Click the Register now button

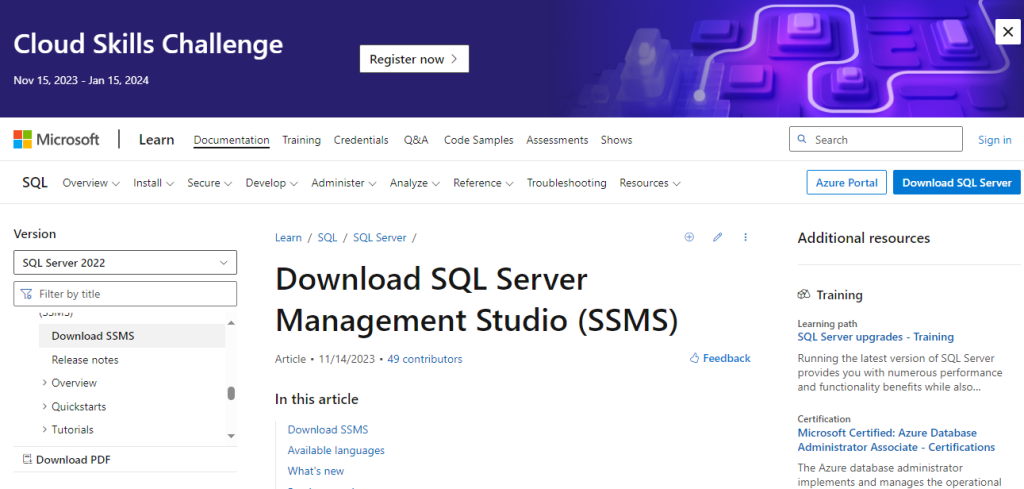tap(414, 59)
